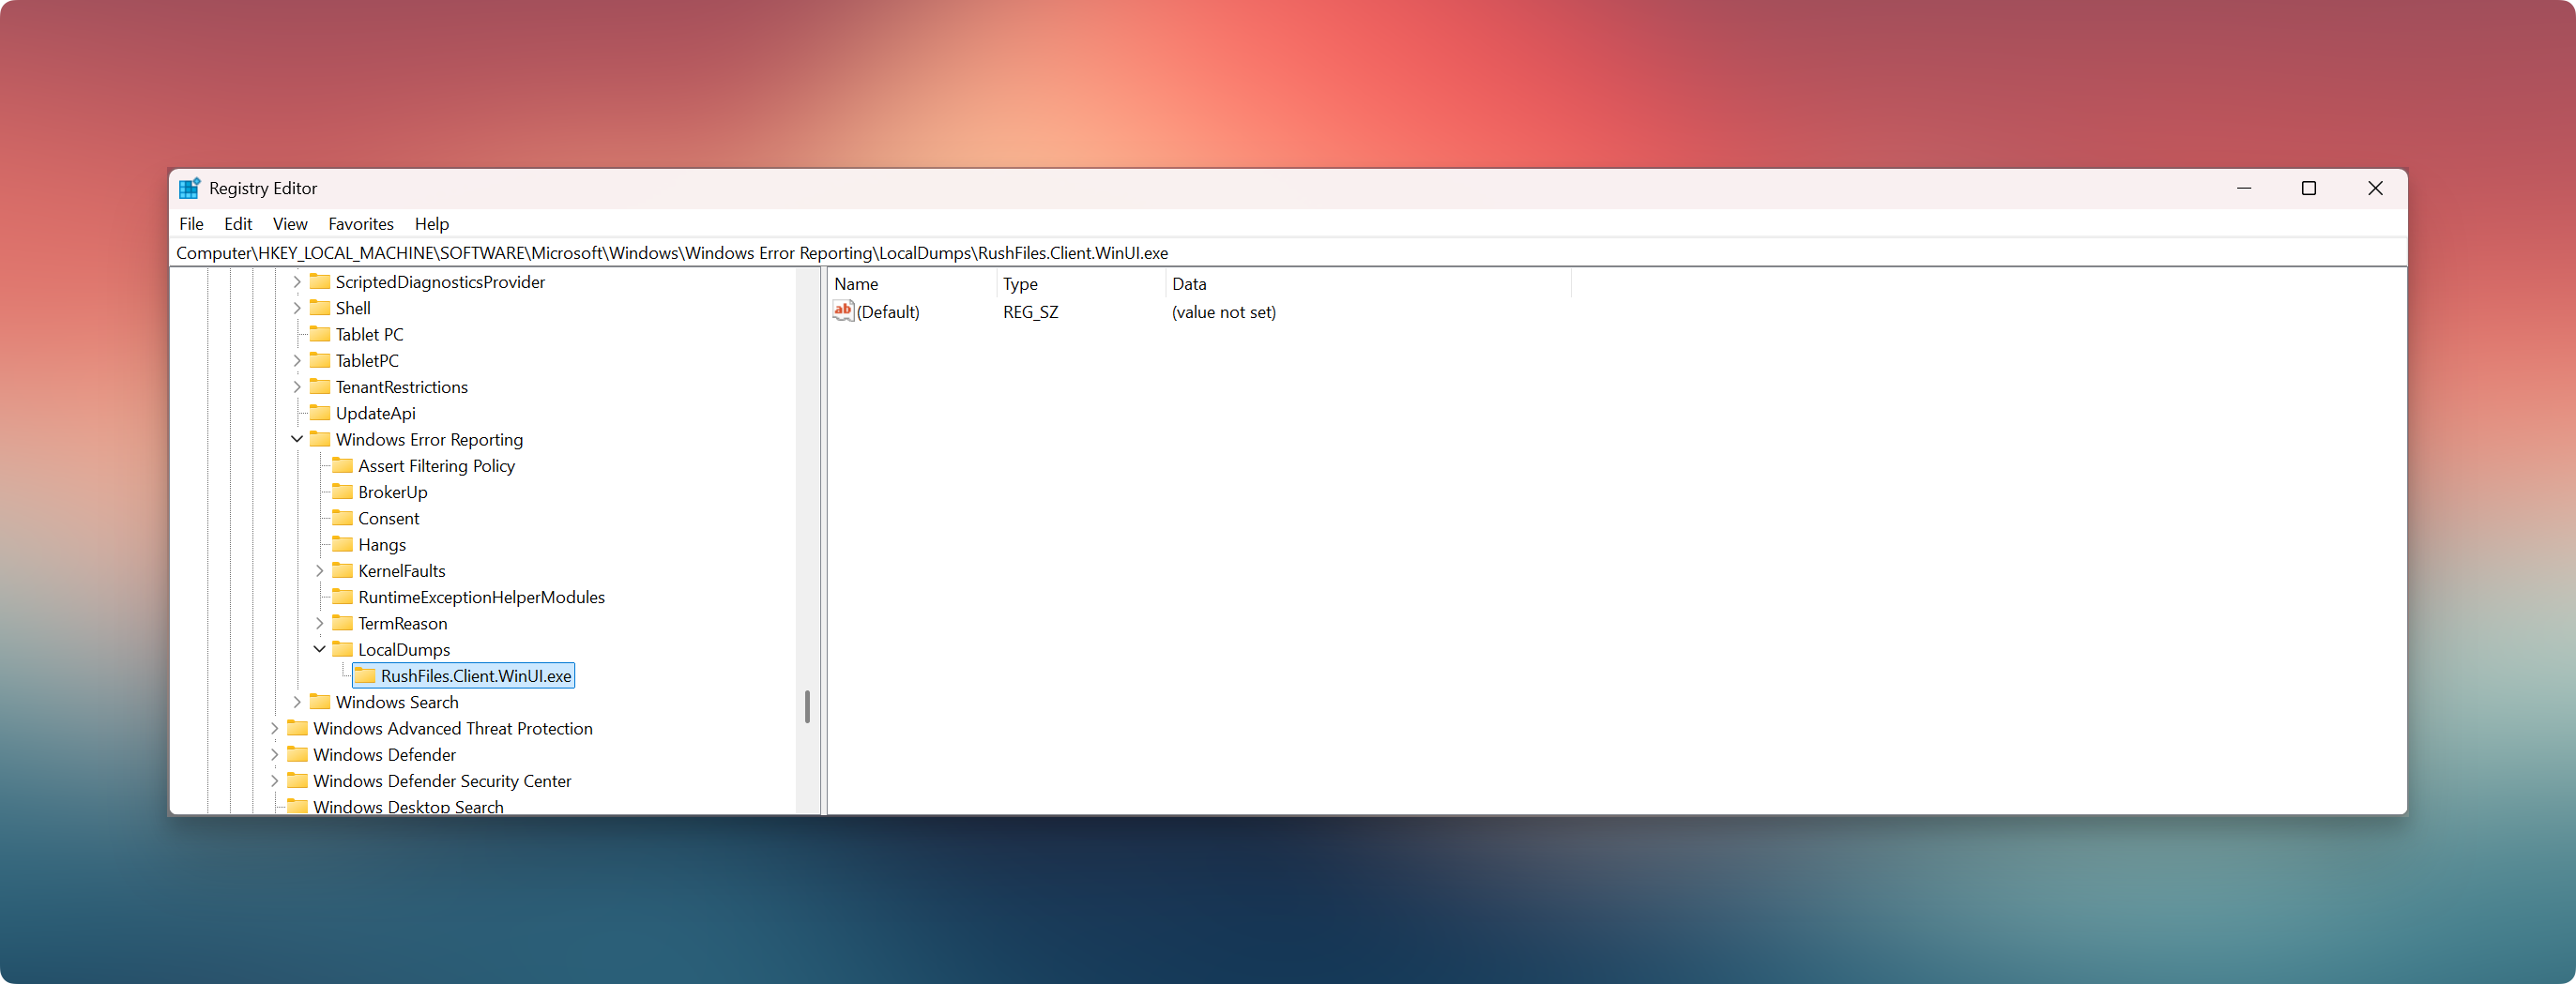
Task: Click the registry path address bar
Action: [1288, 253]
